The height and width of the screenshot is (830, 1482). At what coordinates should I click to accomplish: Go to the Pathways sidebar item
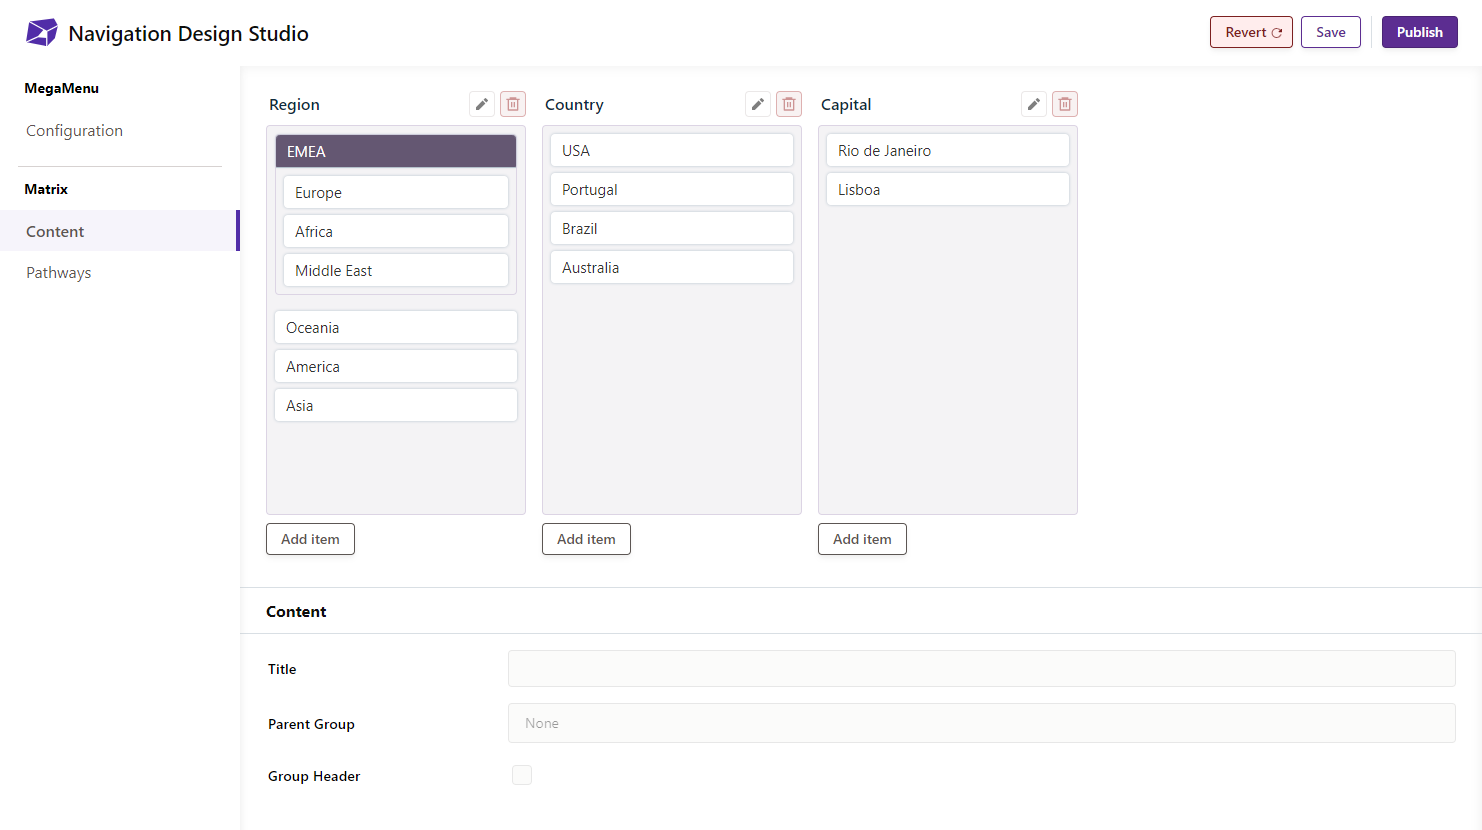(x=120, y=272)
